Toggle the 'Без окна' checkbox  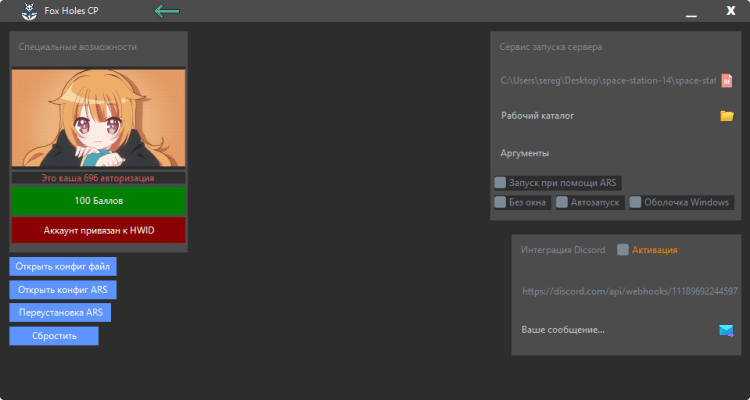tap(501, 202)
